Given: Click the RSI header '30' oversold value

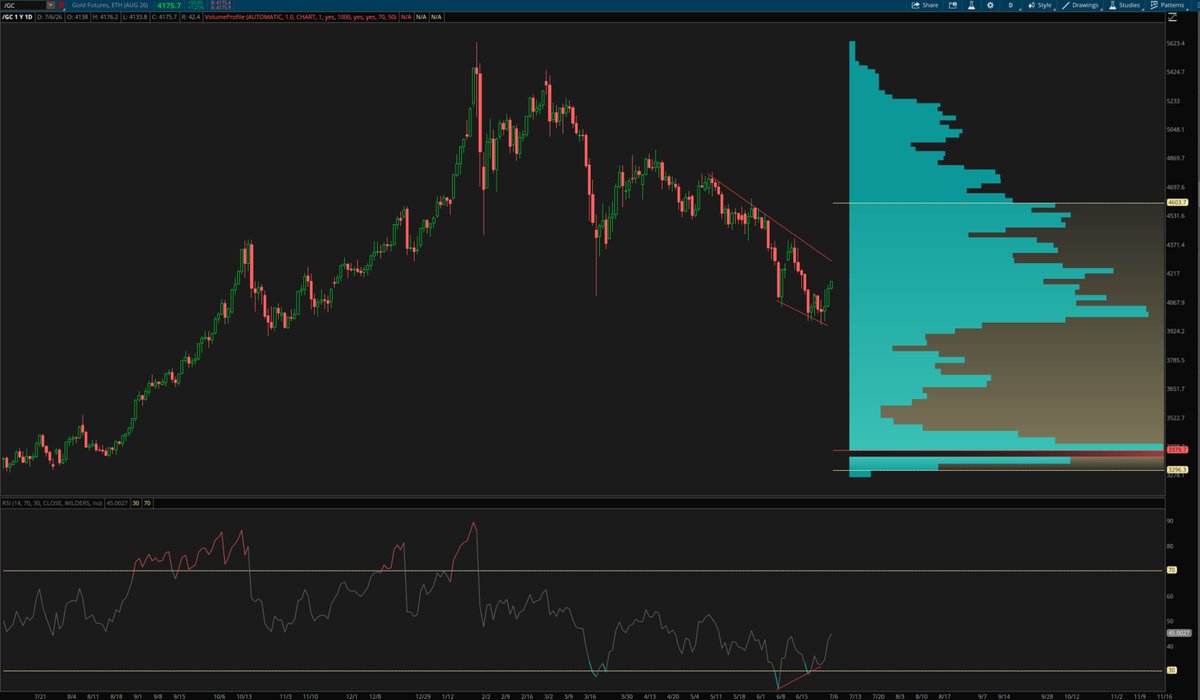Looking at the screenshot, I should 136,503.
